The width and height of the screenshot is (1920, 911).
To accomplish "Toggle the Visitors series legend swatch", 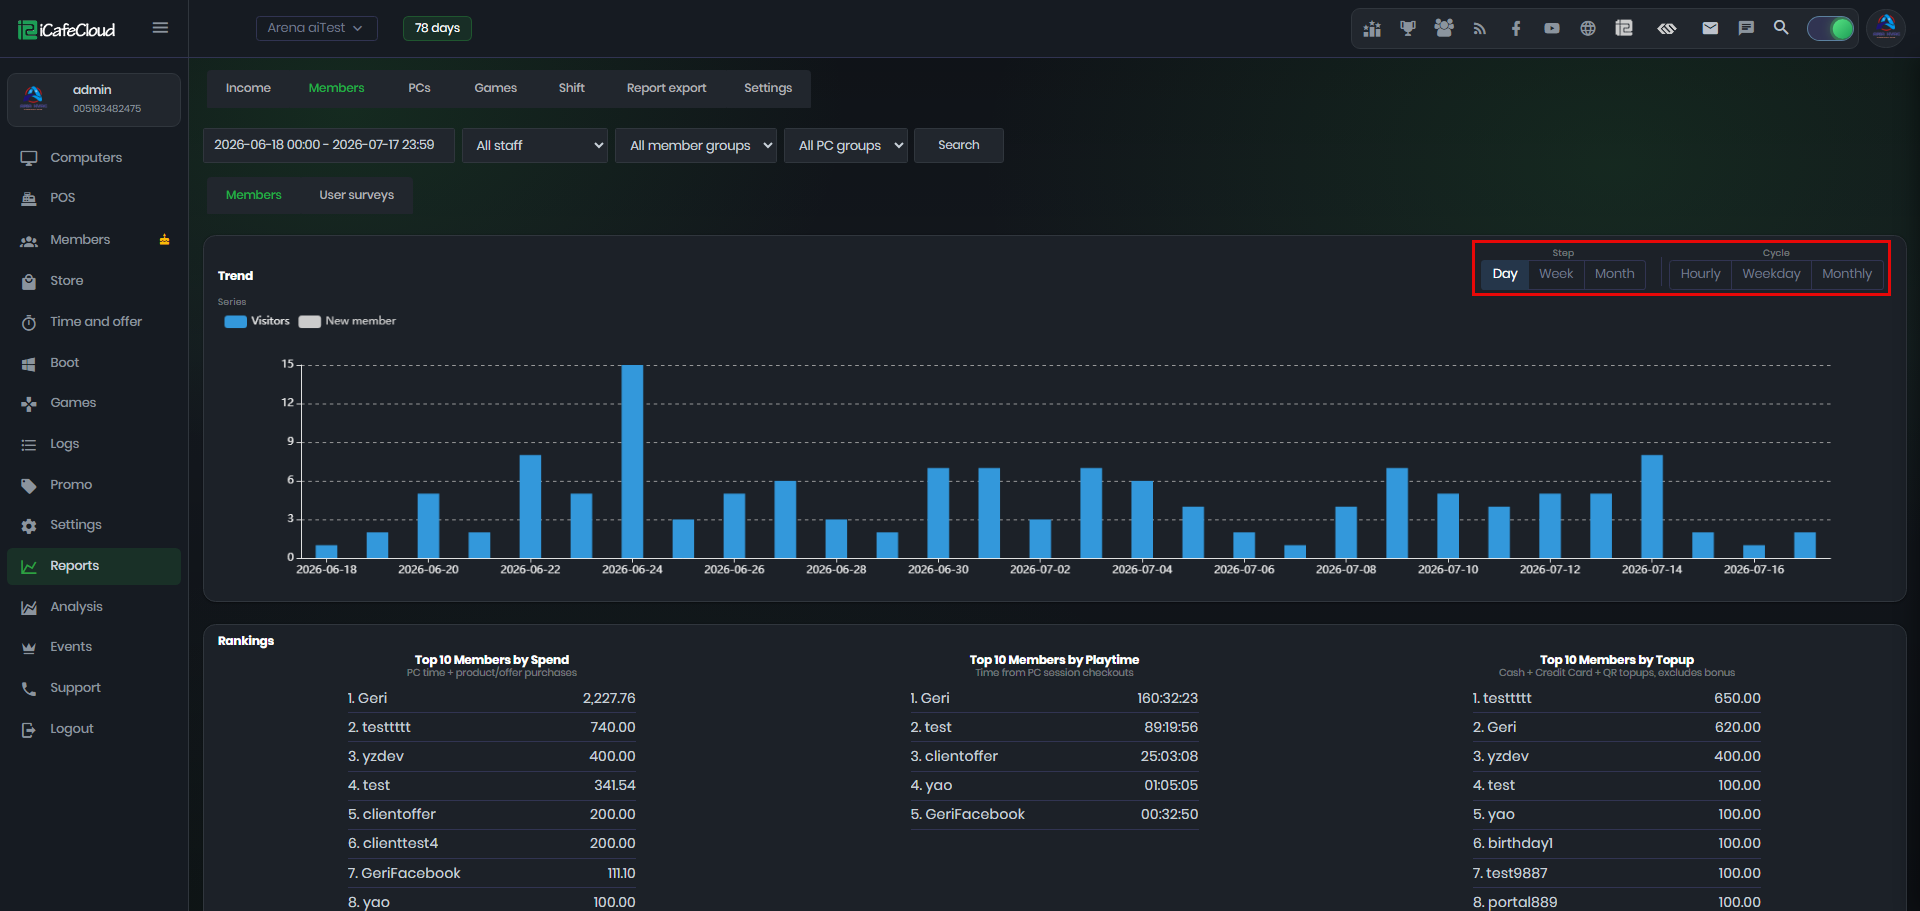I will 236,321.
